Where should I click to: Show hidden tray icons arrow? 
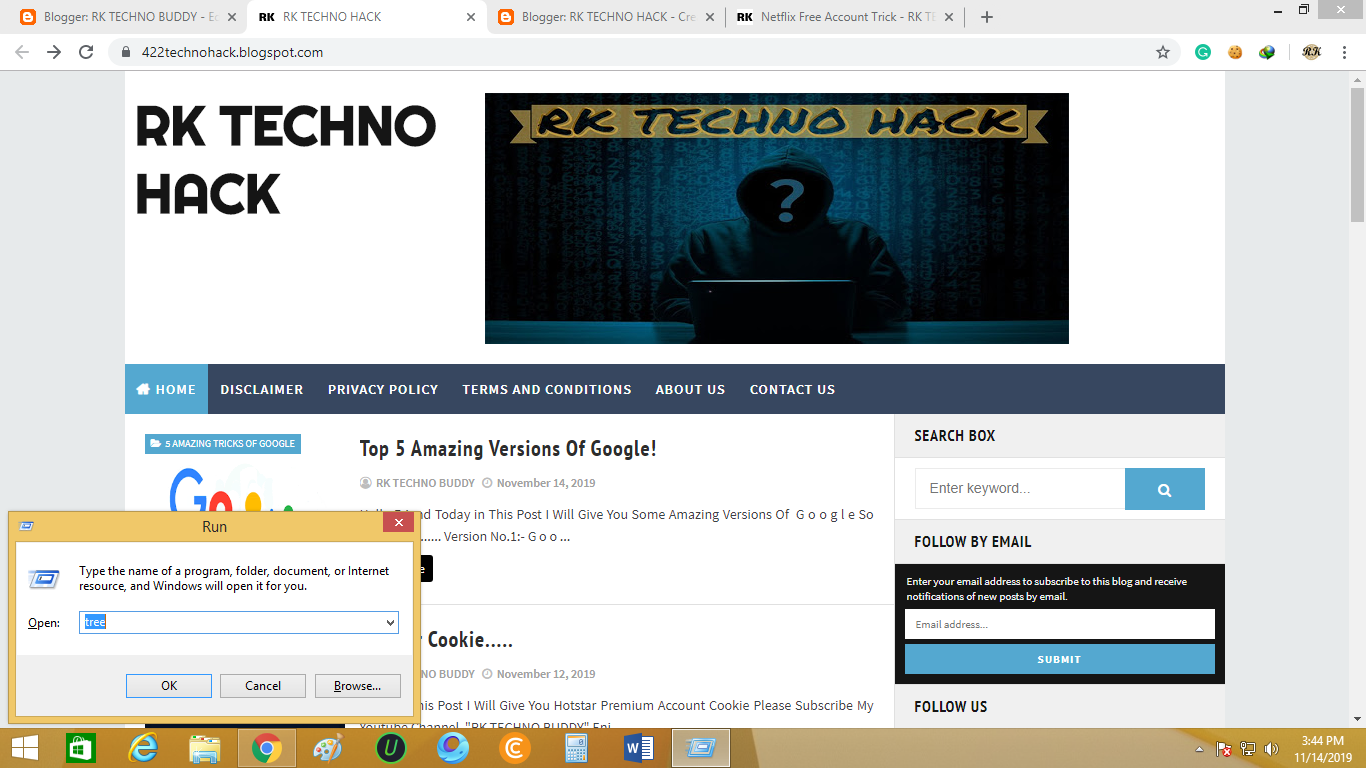coord(1199,749)
